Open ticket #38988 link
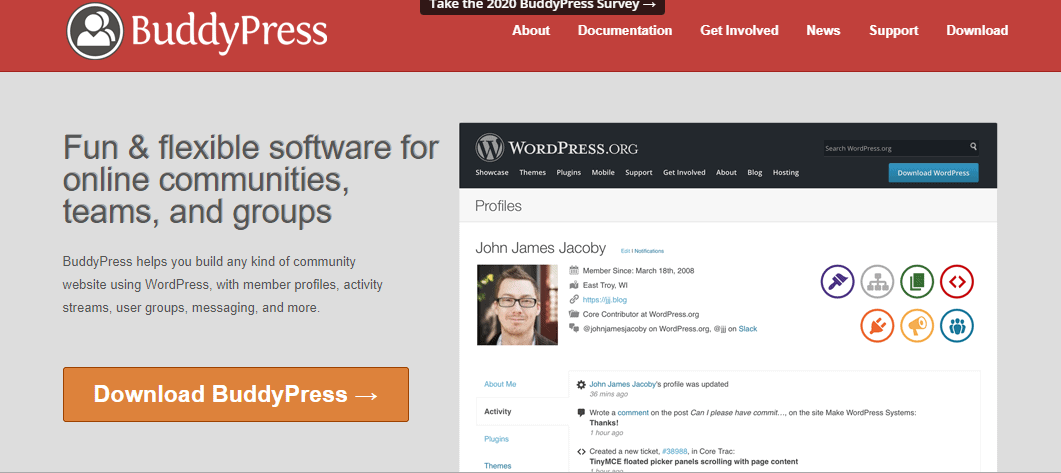 click(x=673, y=451)
